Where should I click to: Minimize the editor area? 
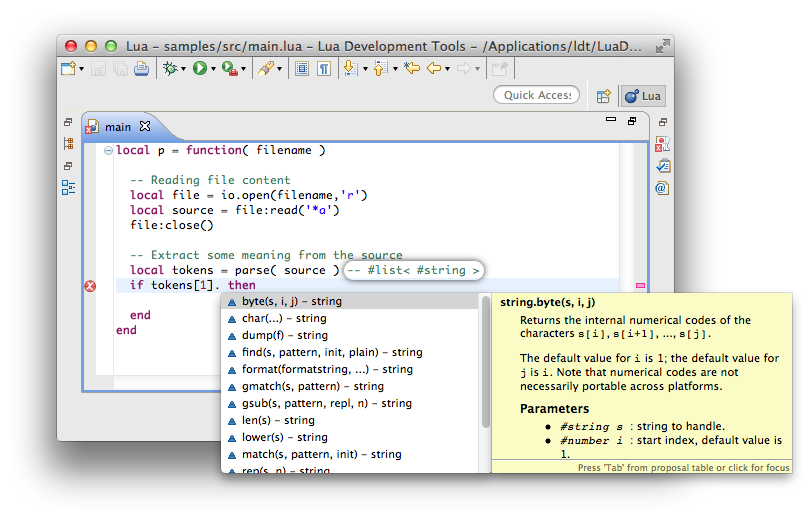611,119
